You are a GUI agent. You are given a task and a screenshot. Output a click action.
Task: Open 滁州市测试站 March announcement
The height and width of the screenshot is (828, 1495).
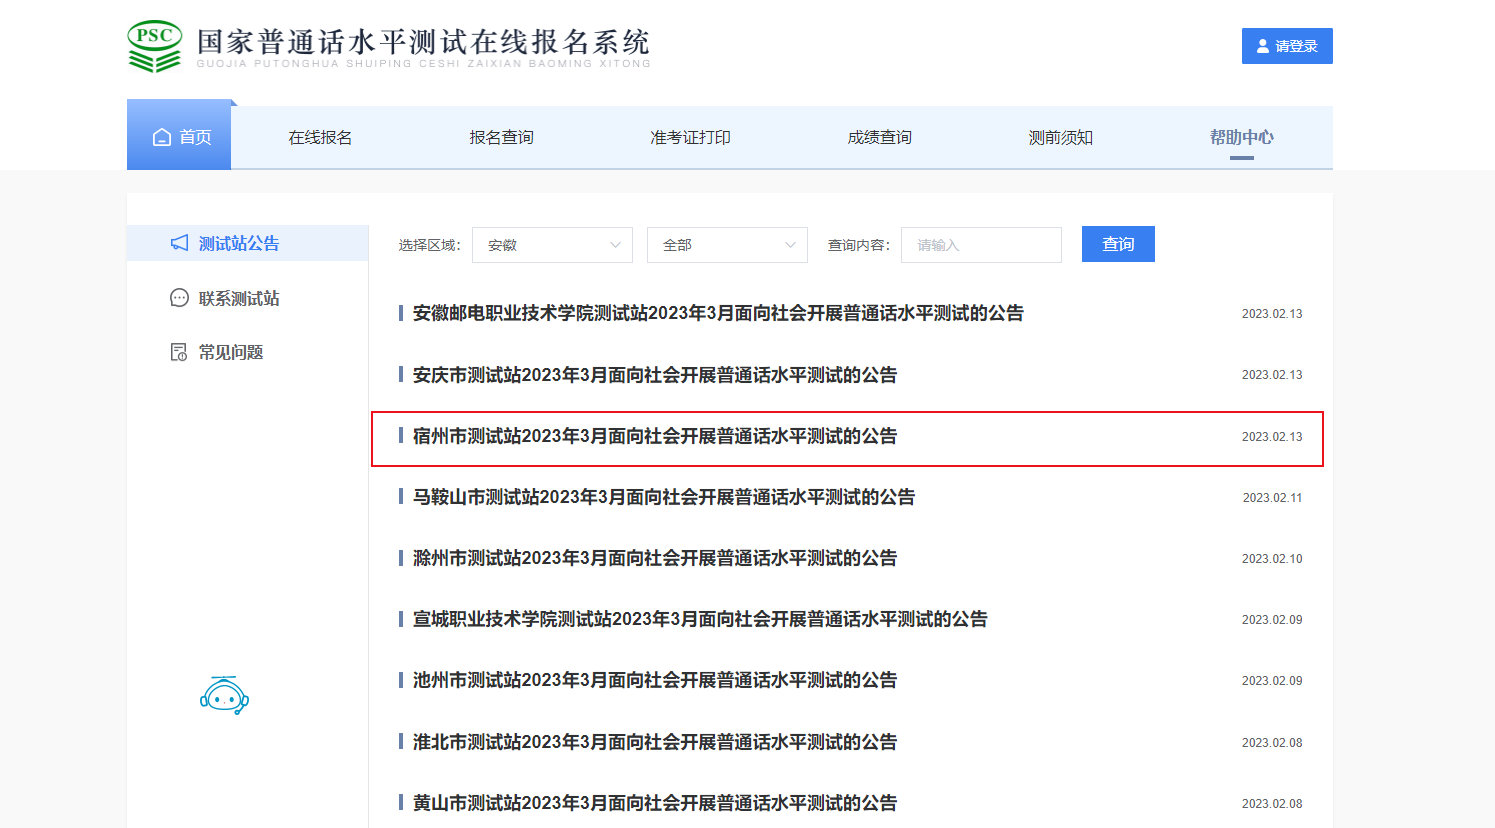(x=655, y=558)
